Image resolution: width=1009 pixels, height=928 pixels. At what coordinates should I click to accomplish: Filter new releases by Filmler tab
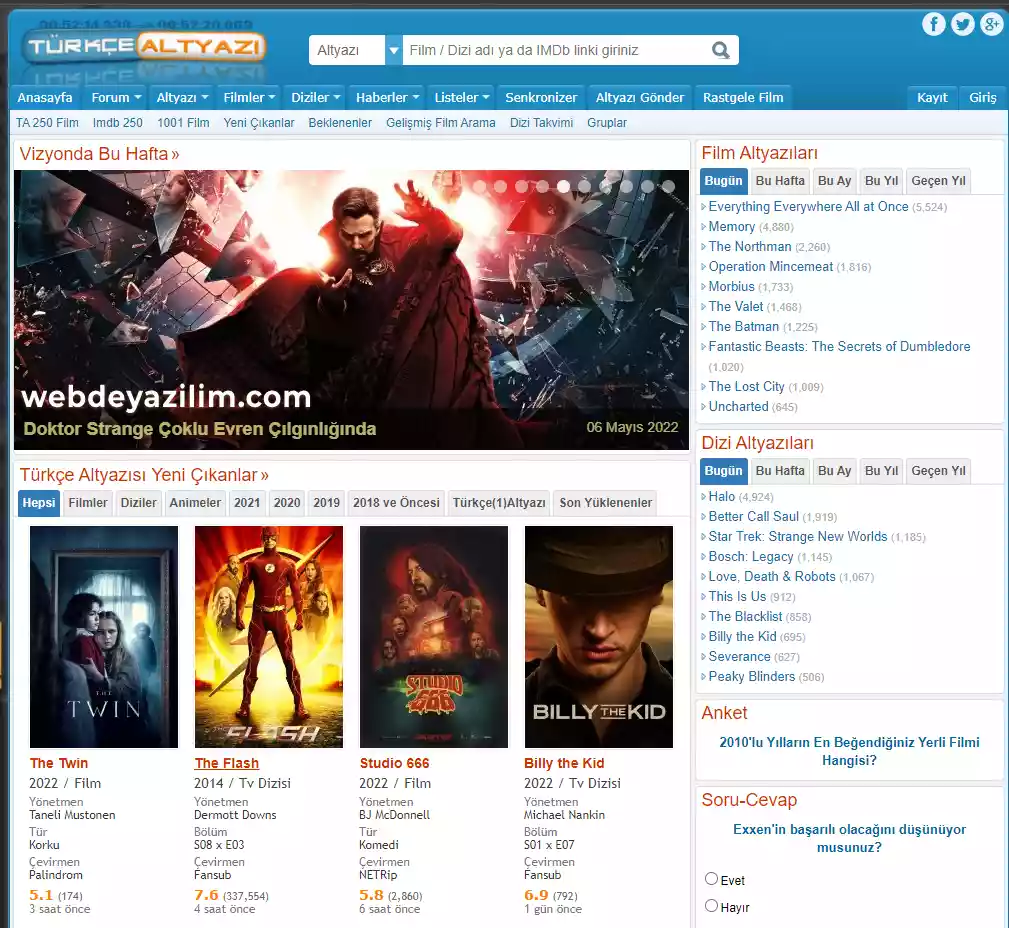88,503
